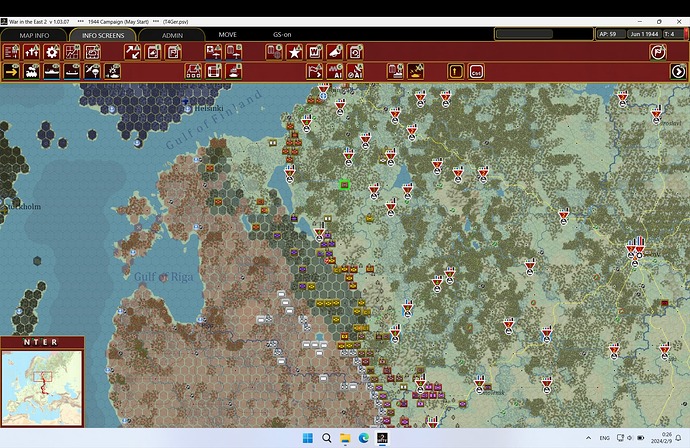Screen dimensions: 690x448
Task: Click the megaphone event log icon
Action: tap(335, 52)
